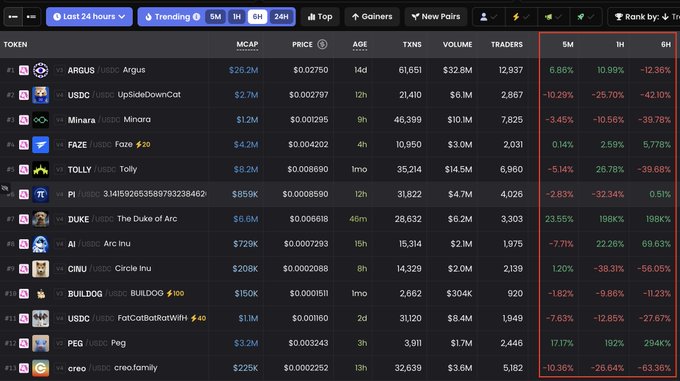Click the Trending info icon

point(196,17)
